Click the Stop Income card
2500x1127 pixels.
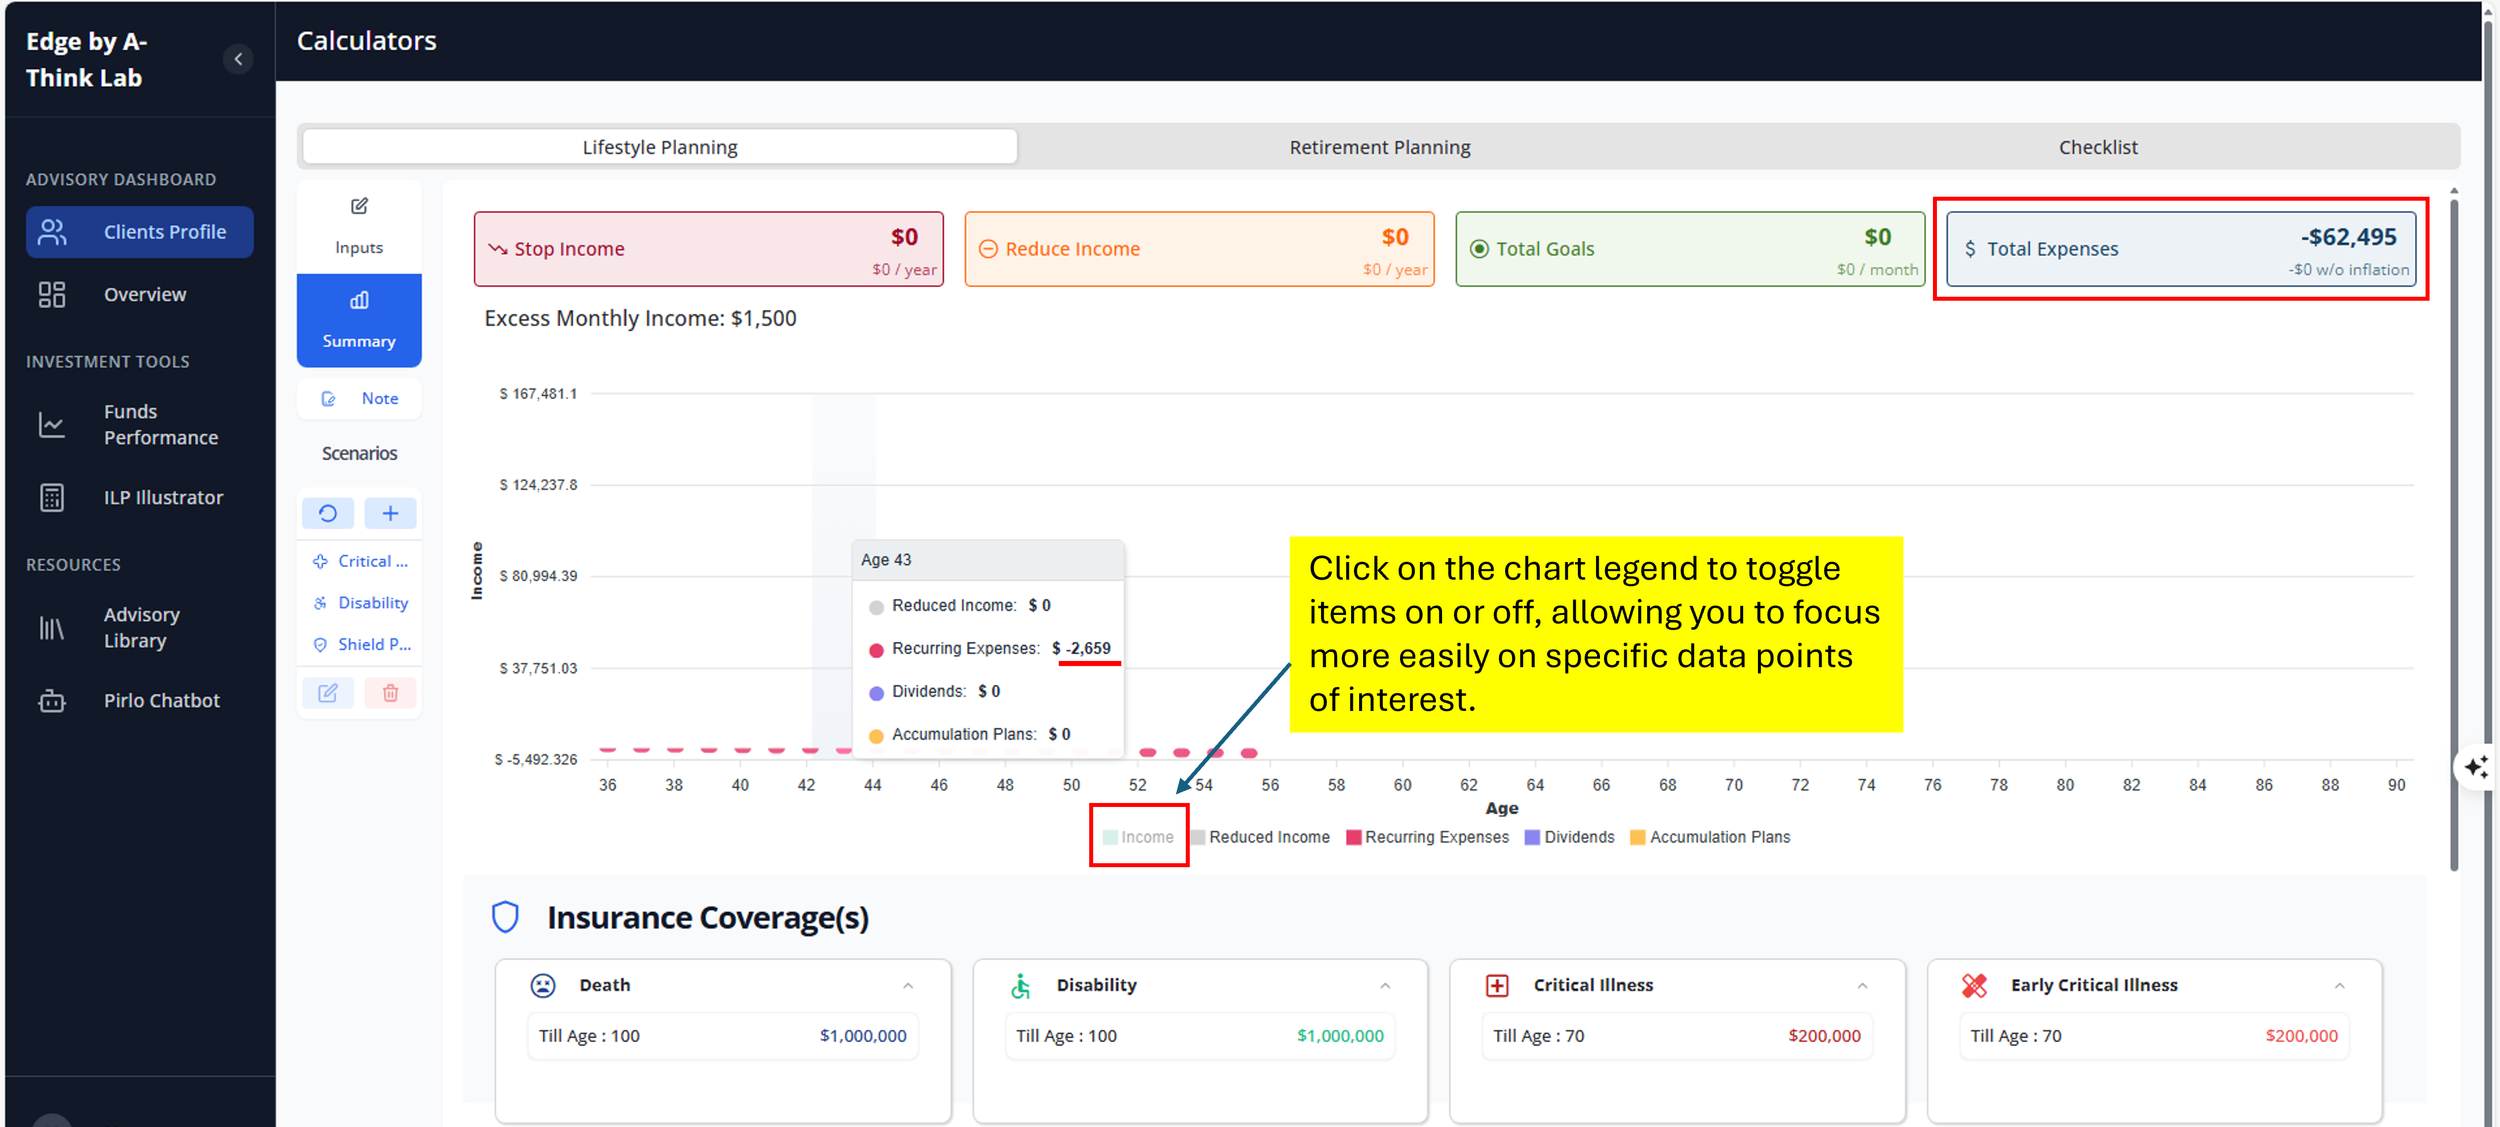[x=709, y=249]
